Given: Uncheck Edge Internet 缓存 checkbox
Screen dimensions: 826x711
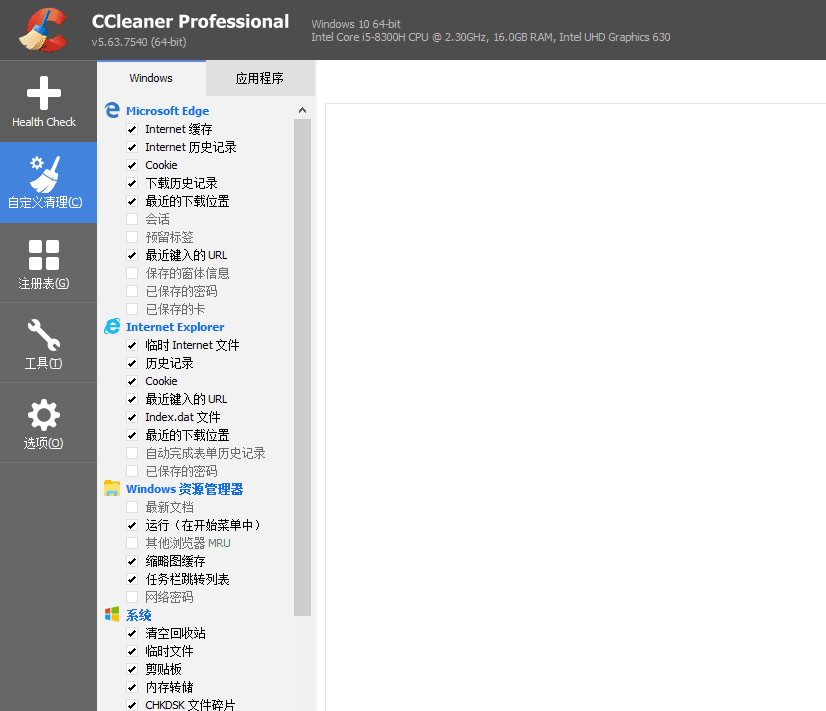Looking at the screenshot, I should point(132,129).
